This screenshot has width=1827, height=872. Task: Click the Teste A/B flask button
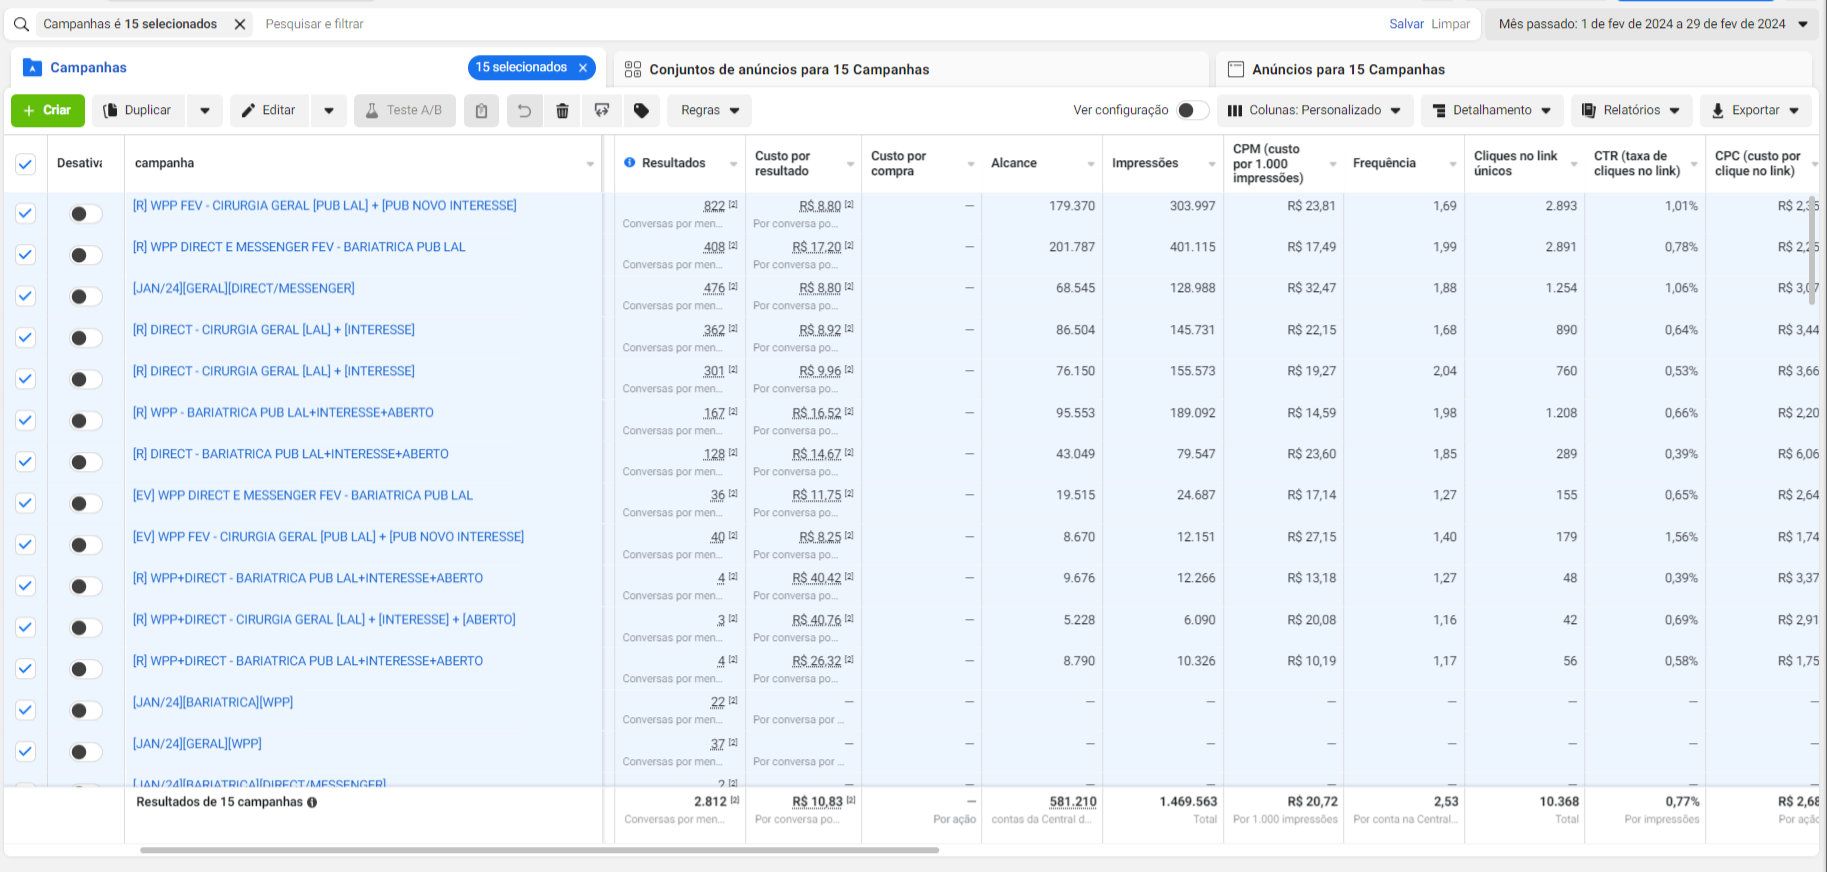point(404,110)
